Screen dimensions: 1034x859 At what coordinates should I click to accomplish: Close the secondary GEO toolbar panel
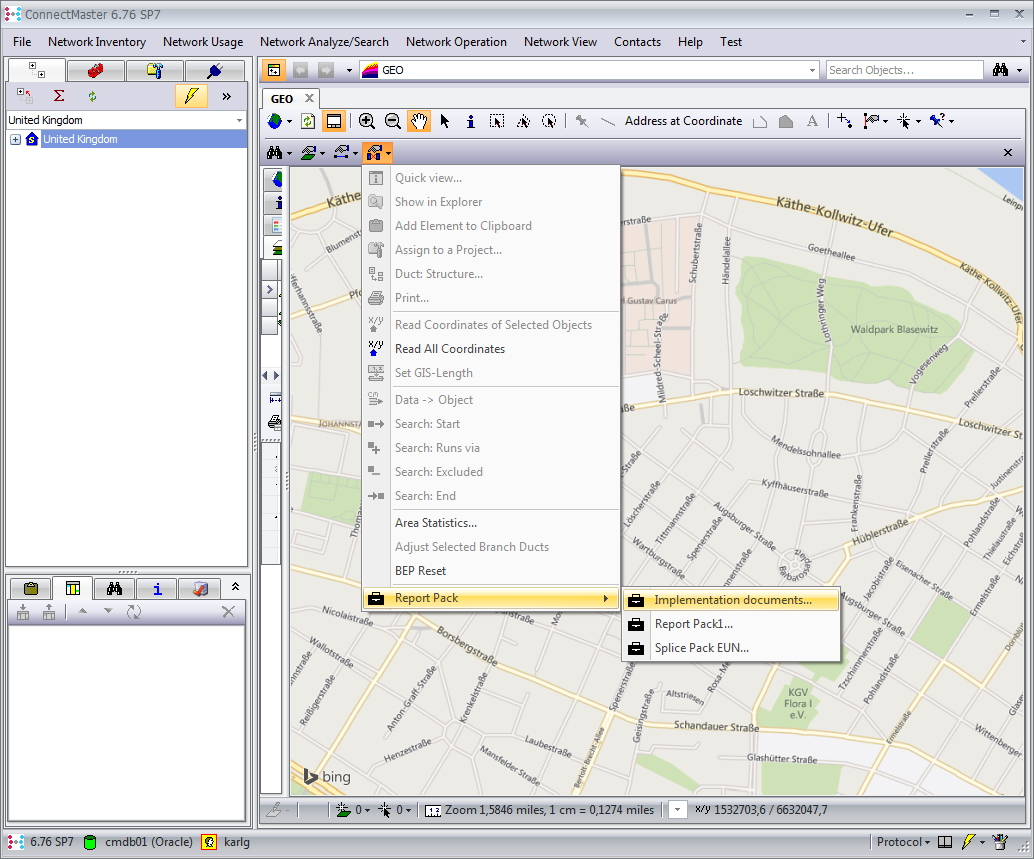[x=1008, y=153]
